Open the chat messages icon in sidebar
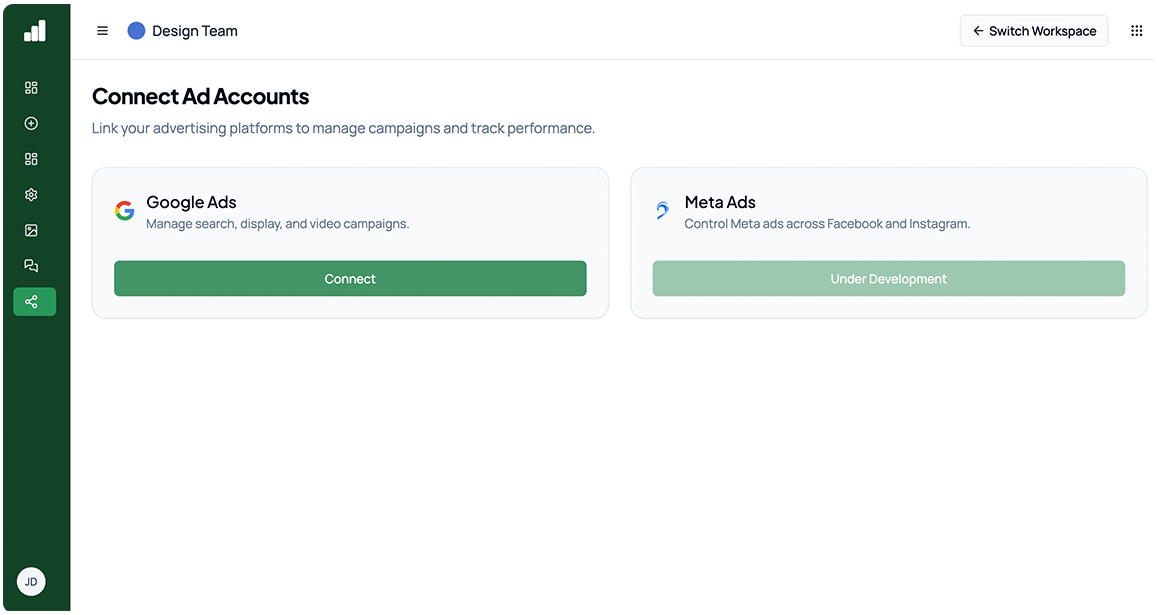 pos(31,266)
